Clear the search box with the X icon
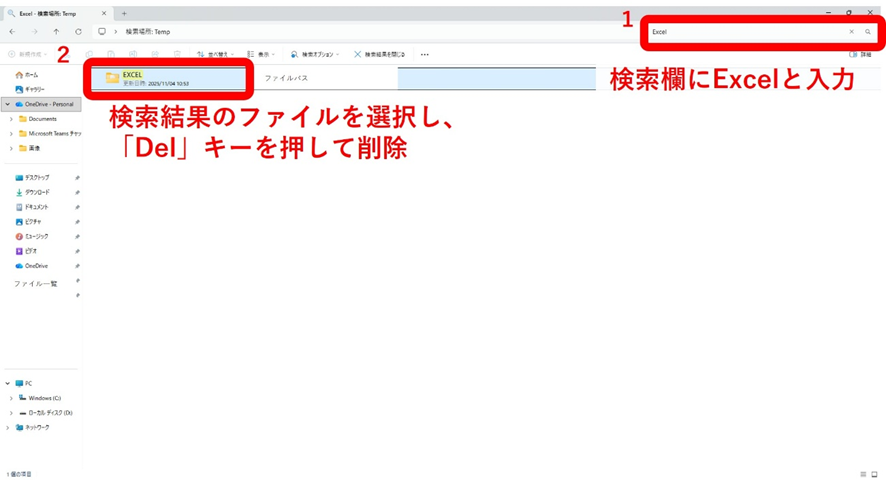Image resolution: width=886 pixels, height=480 pixels. [x=852, y=32]
